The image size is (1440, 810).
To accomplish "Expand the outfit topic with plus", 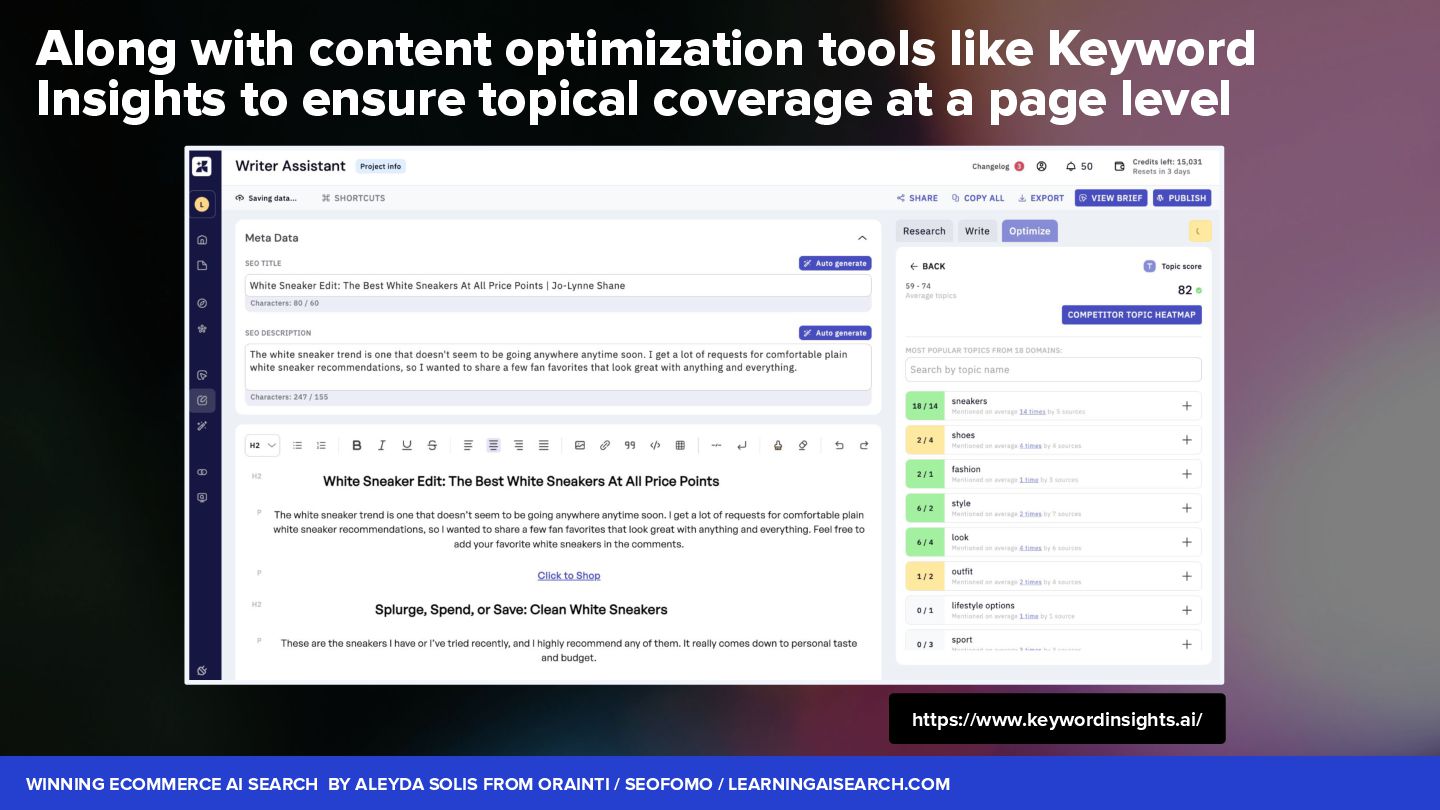I will tap(1187, 576).
